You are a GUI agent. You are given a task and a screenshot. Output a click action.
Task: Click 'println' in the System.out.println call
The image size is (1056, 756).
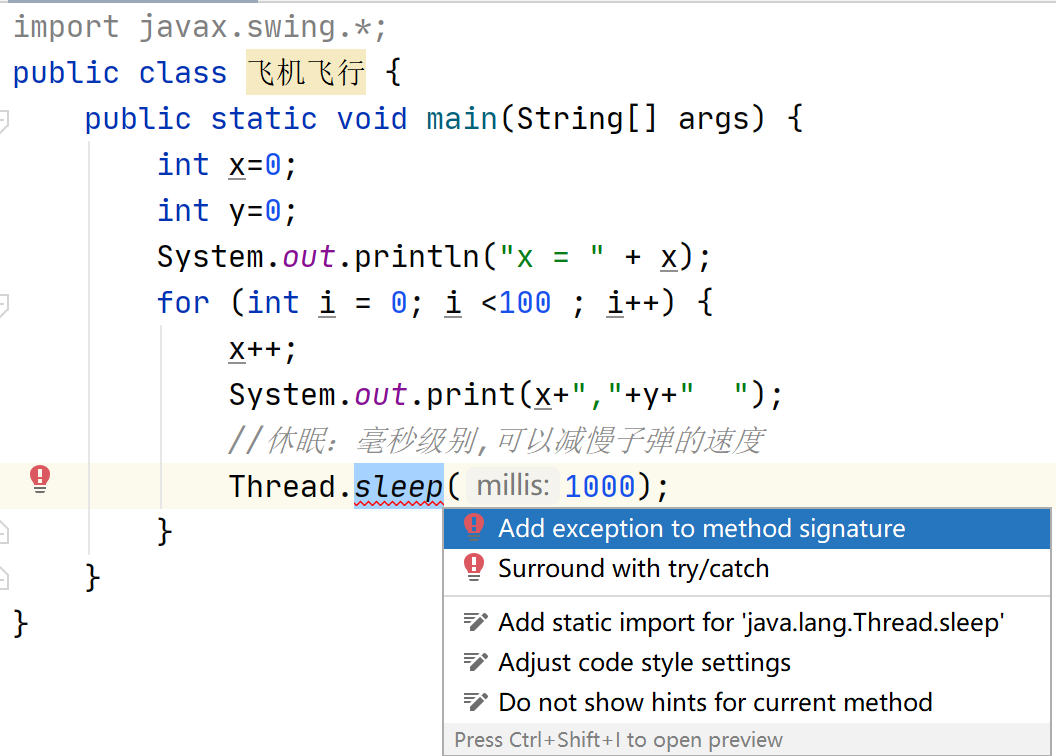pos(416,257)
